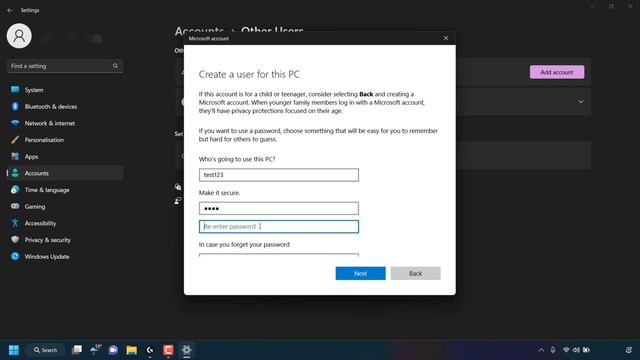This screenshot has height=360, width=640.
Task: Click the password field with dots
Action: coord(279,208)
